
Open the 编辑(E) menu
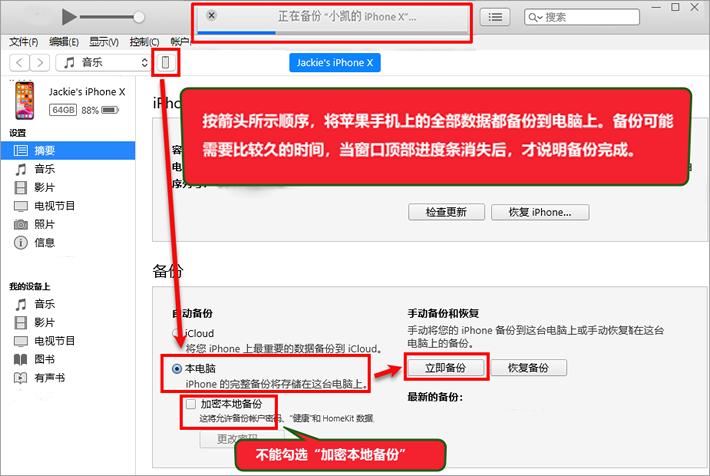tap(64, 42)
